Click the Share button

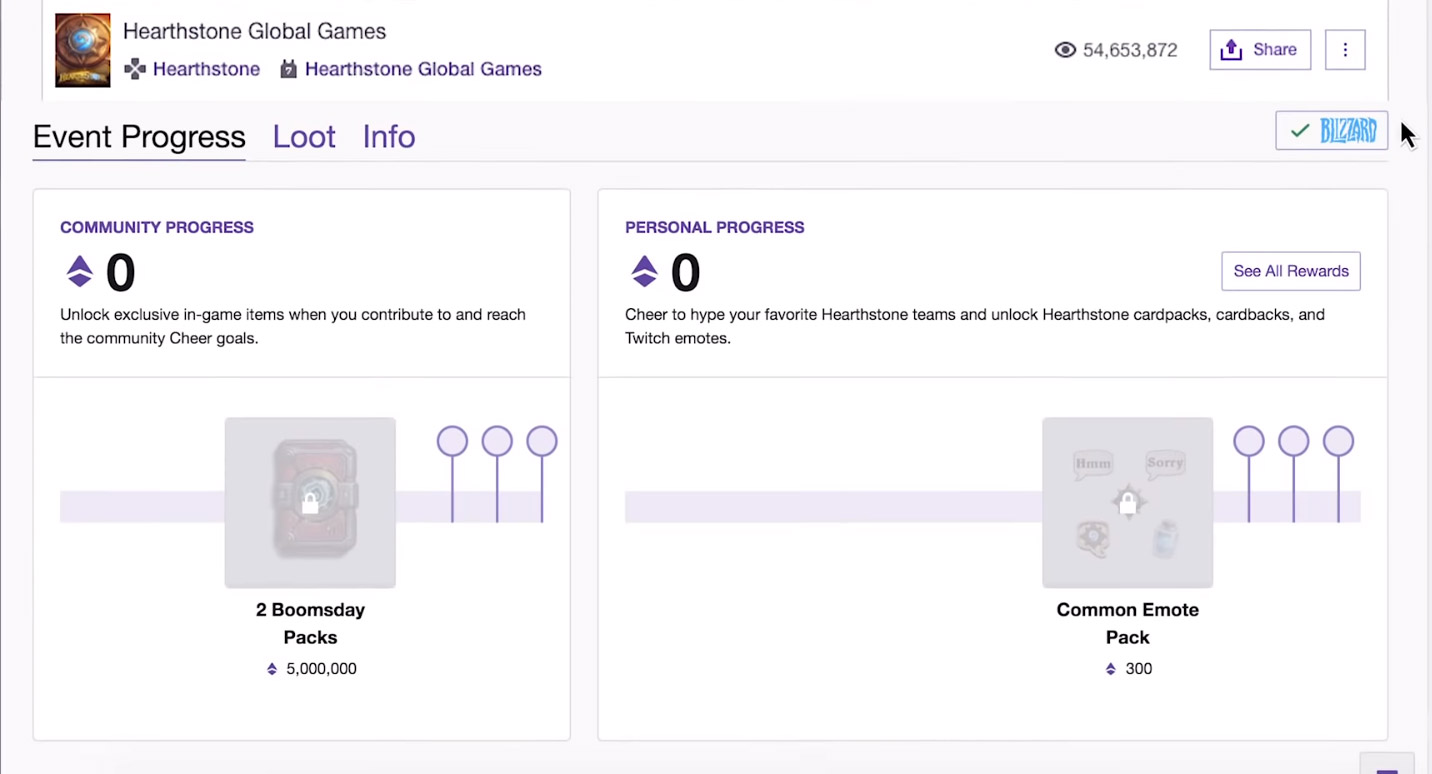(x=1259, y=50)
